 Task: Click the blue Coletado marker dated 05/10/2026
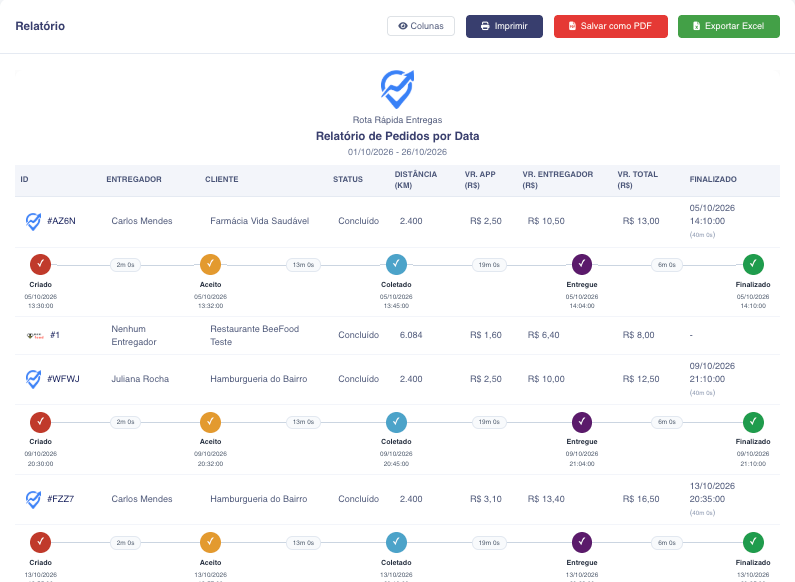pyautogui.click(x=396, y=264)
